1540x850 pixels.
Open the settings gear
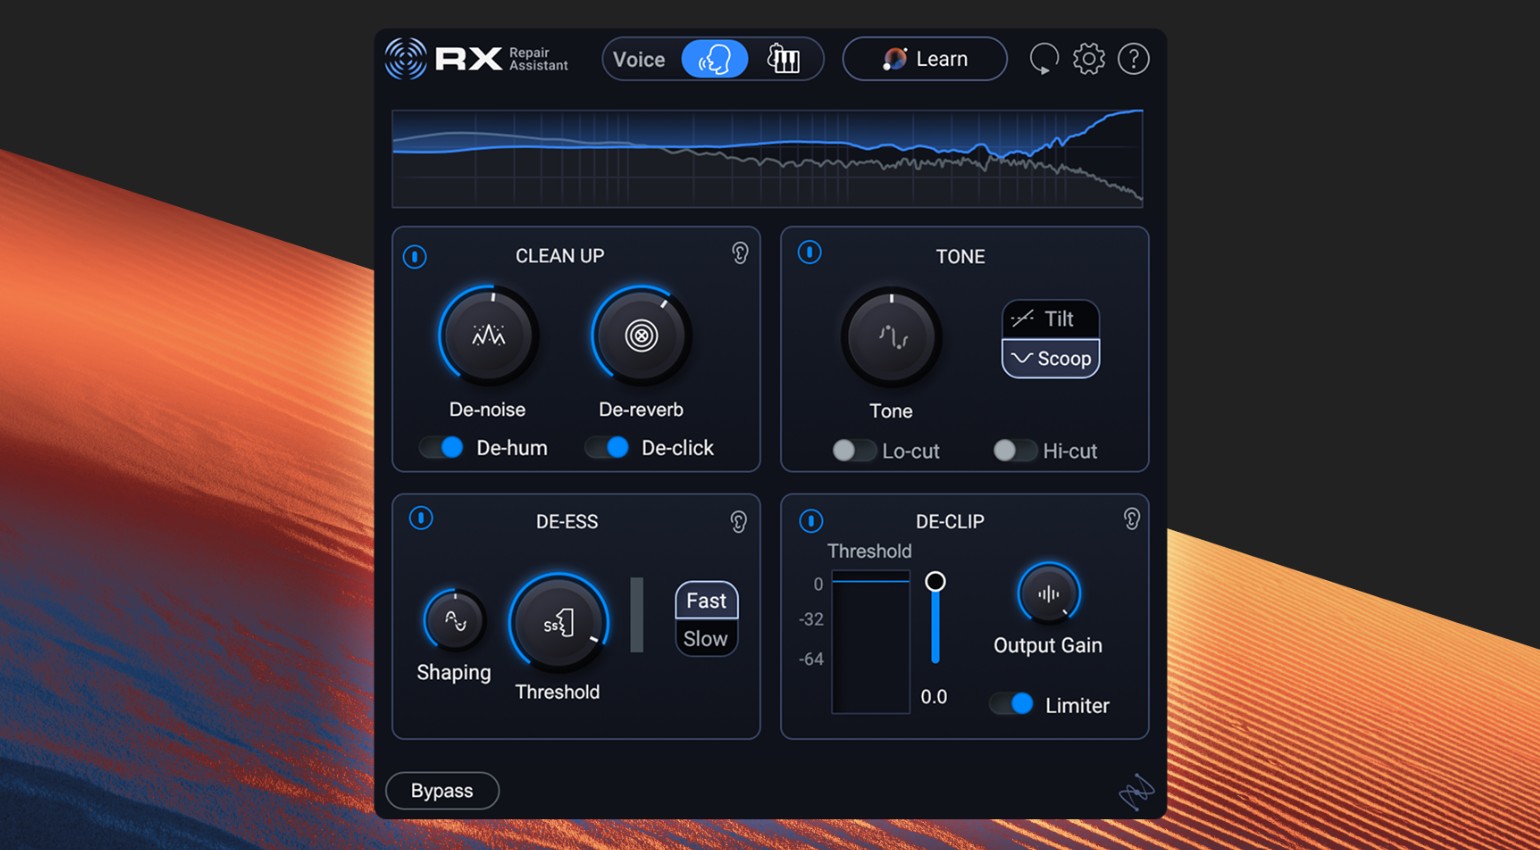tap(1088, 59)
